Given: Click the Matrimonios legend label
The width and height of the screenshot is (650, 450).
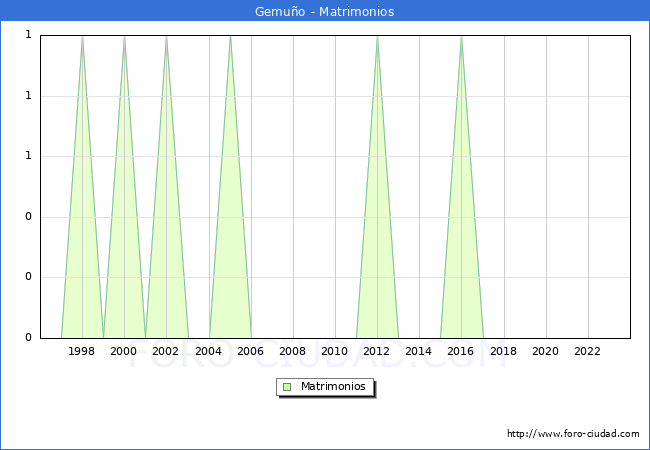Looking at the screenshot, I should (333, 386).
